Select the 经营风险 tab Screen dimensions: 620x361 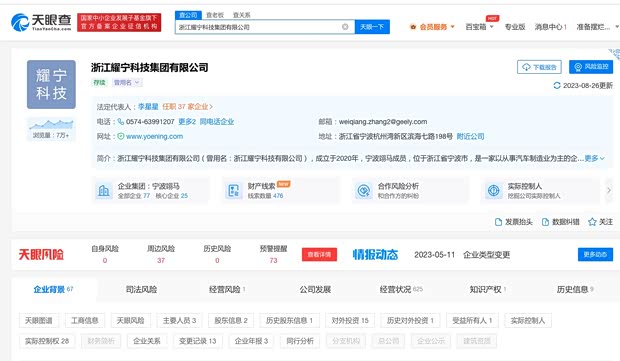pos(227,289)
